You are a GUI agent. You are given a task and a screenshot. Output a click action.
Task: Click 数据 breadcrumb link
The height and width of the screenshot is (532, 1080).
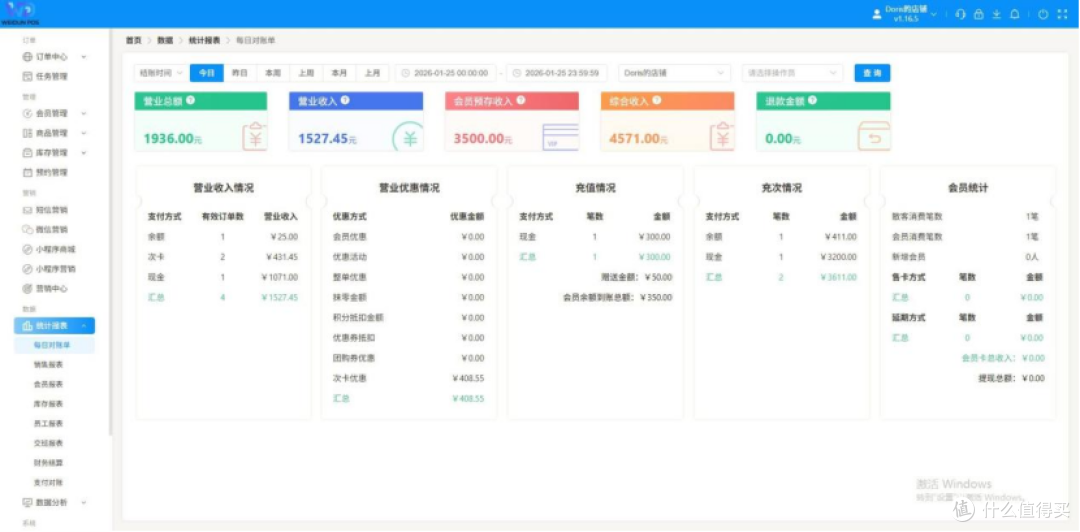(x=165, y=41)
